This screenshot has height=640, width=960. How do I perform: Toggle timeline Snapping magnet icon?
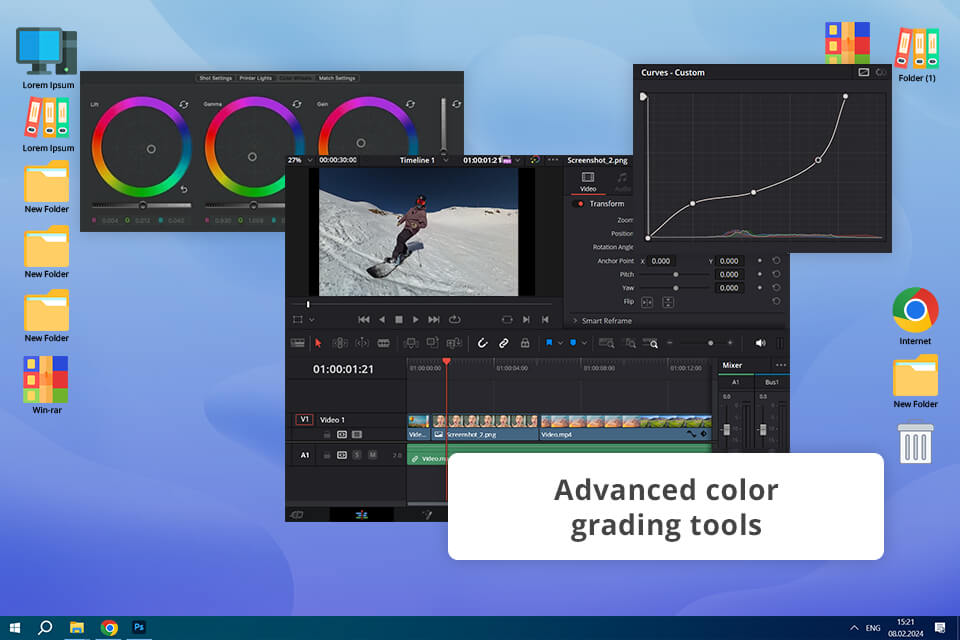click(x=482, y=343)
